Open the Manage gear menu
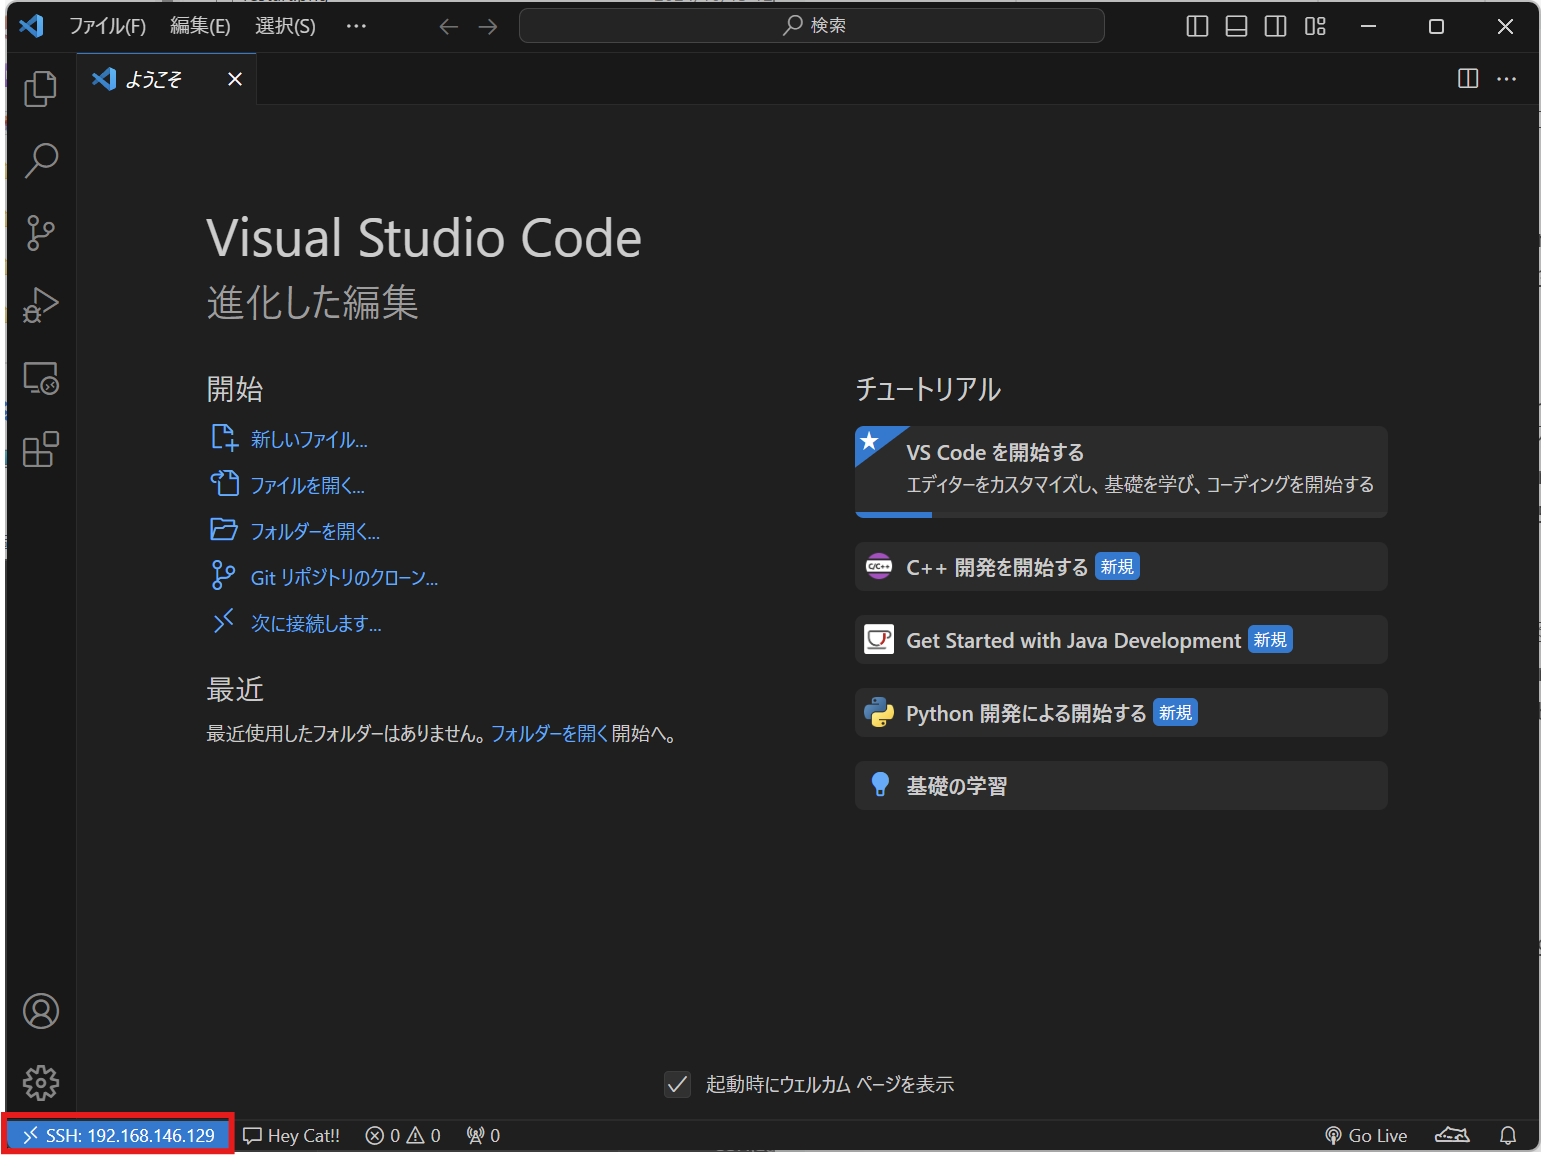The image size is (1541, 1155). [41, 1083]
